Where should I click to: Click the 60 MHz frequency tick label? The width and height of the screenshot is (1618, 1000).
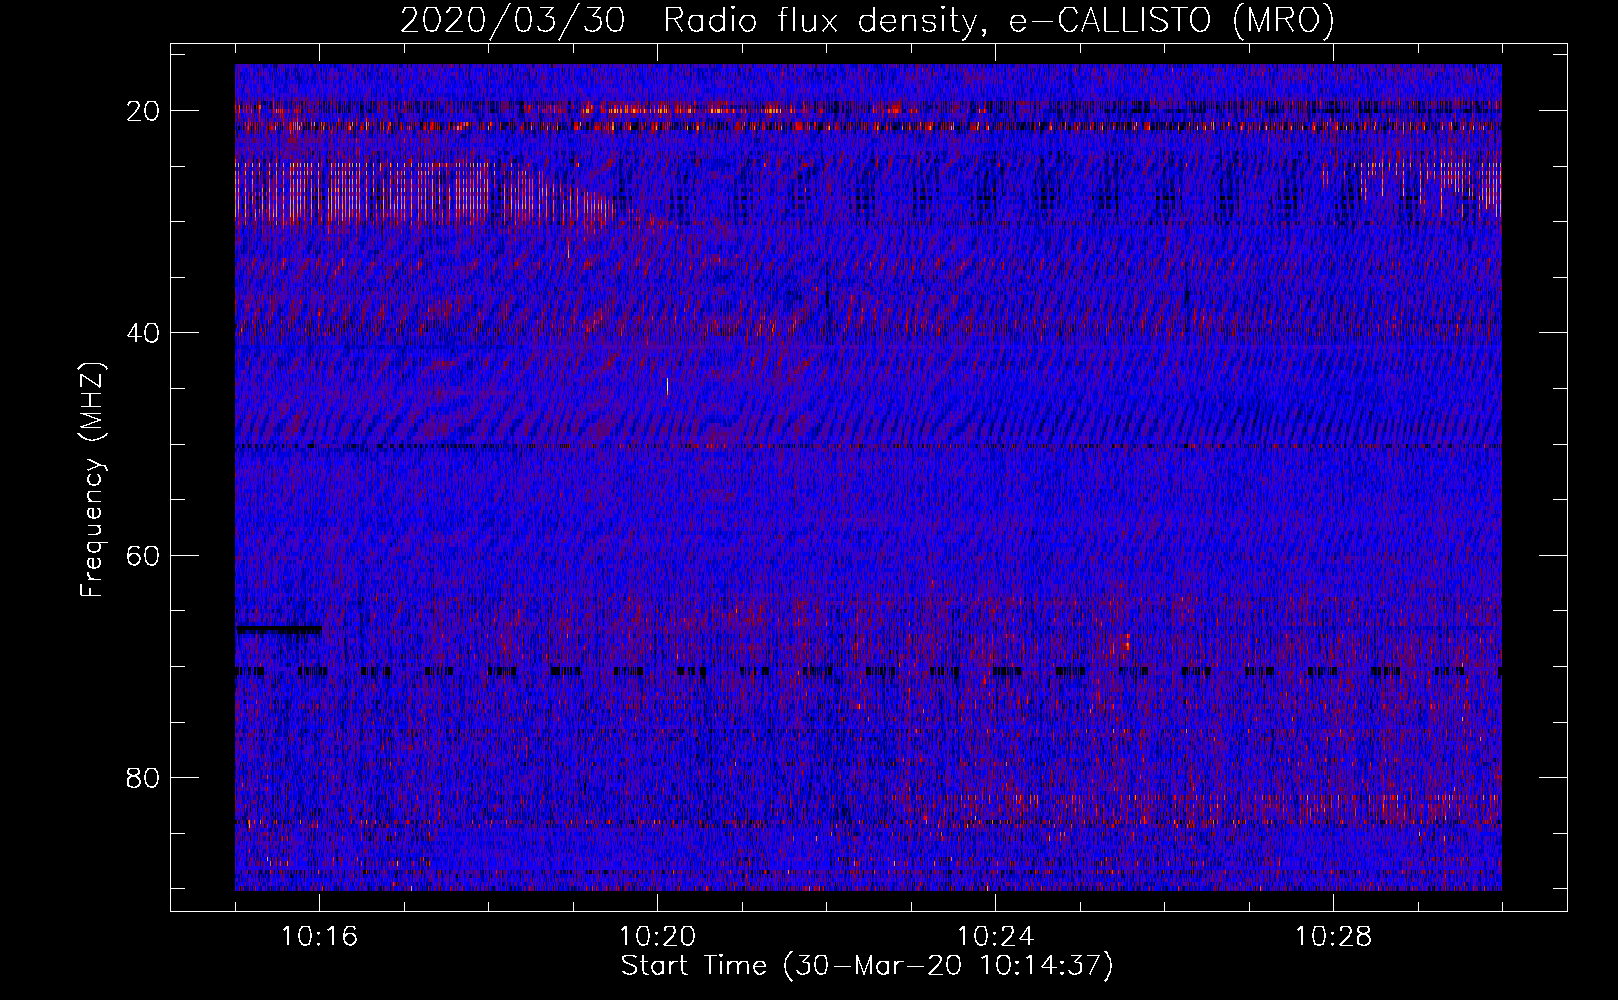[x=144, y=555]
